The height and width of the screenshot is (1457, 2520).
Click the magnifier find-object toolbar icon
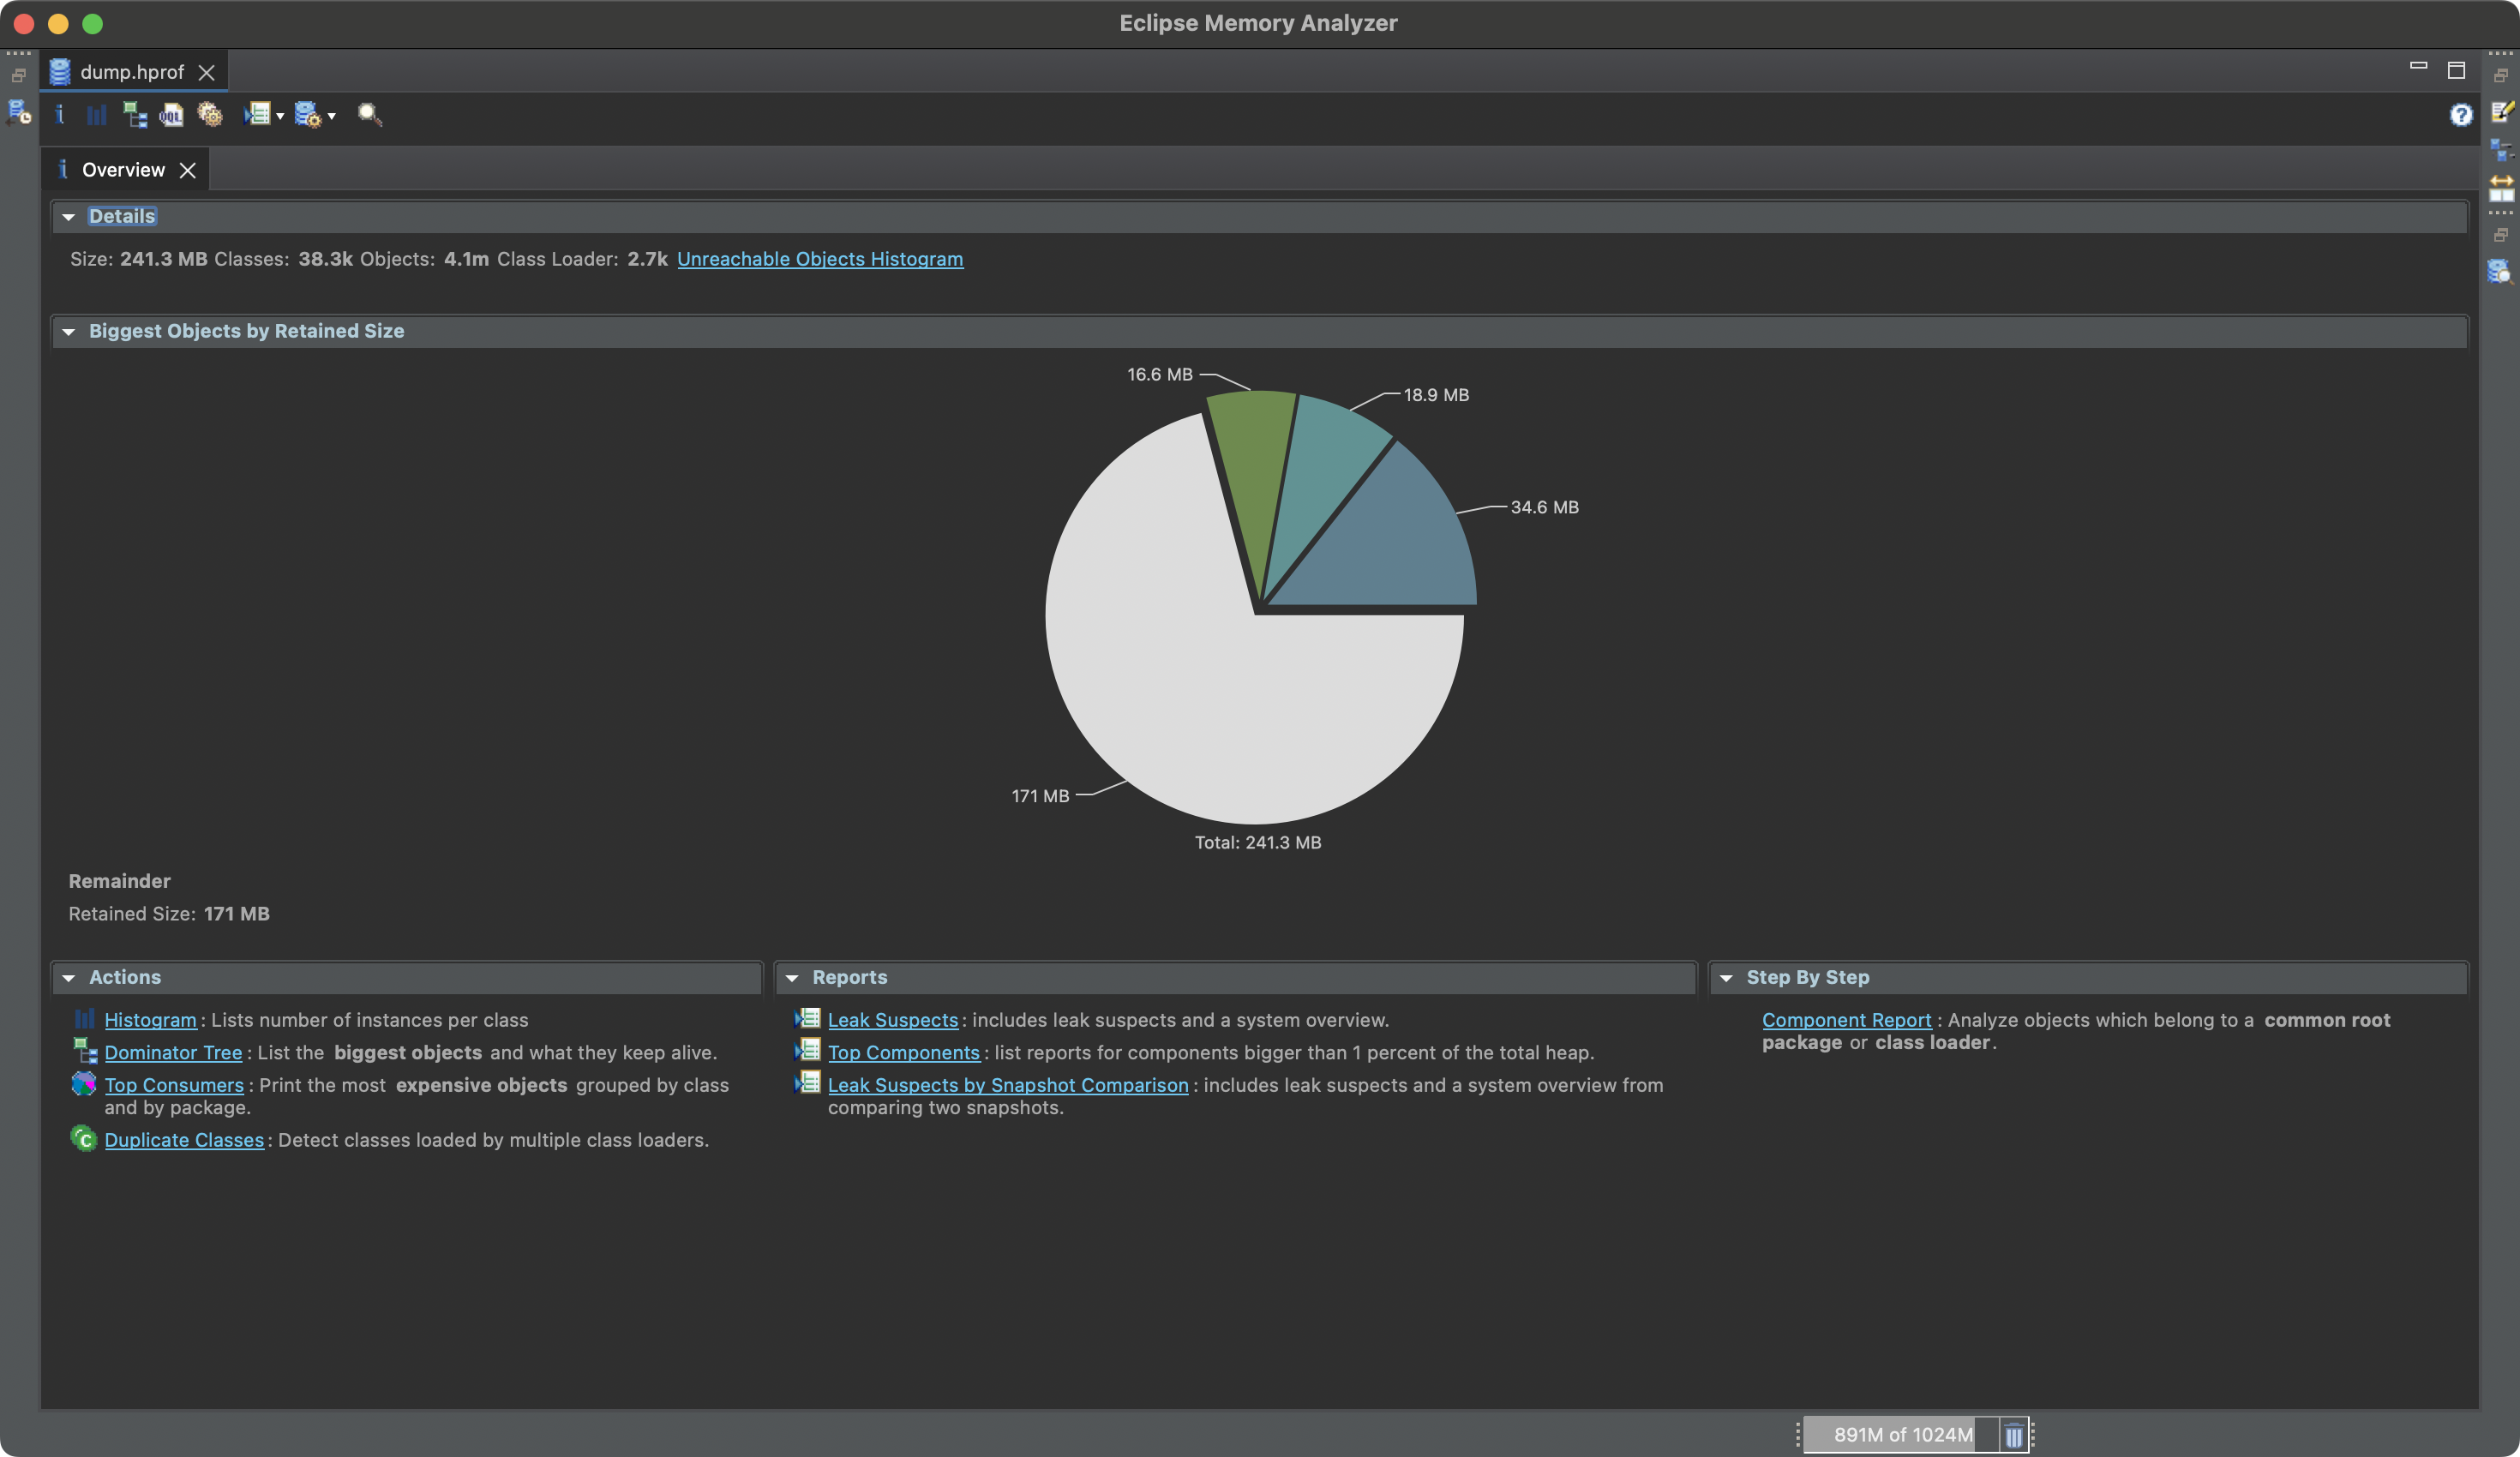(x=369, y=115)
